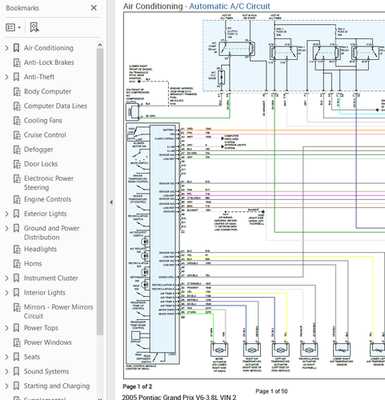Open the Anti-Theft bookmark
This screenshot has width=385, height=400.
tap(39, 77)
